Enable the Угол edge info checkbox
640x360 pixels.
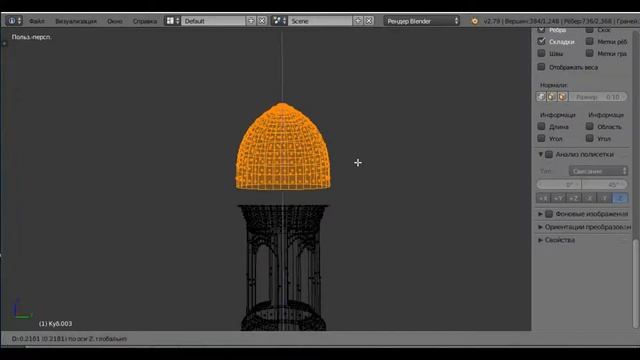[x=542, y=138]
